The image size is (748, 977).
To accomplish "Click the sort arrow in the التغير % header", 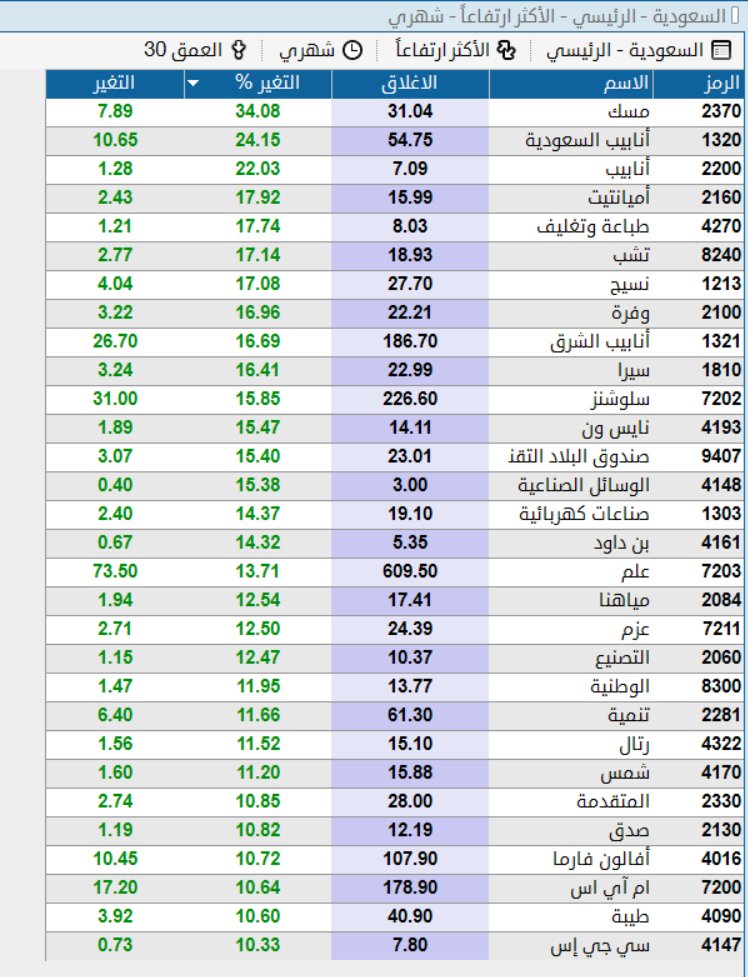I will 193,83.
